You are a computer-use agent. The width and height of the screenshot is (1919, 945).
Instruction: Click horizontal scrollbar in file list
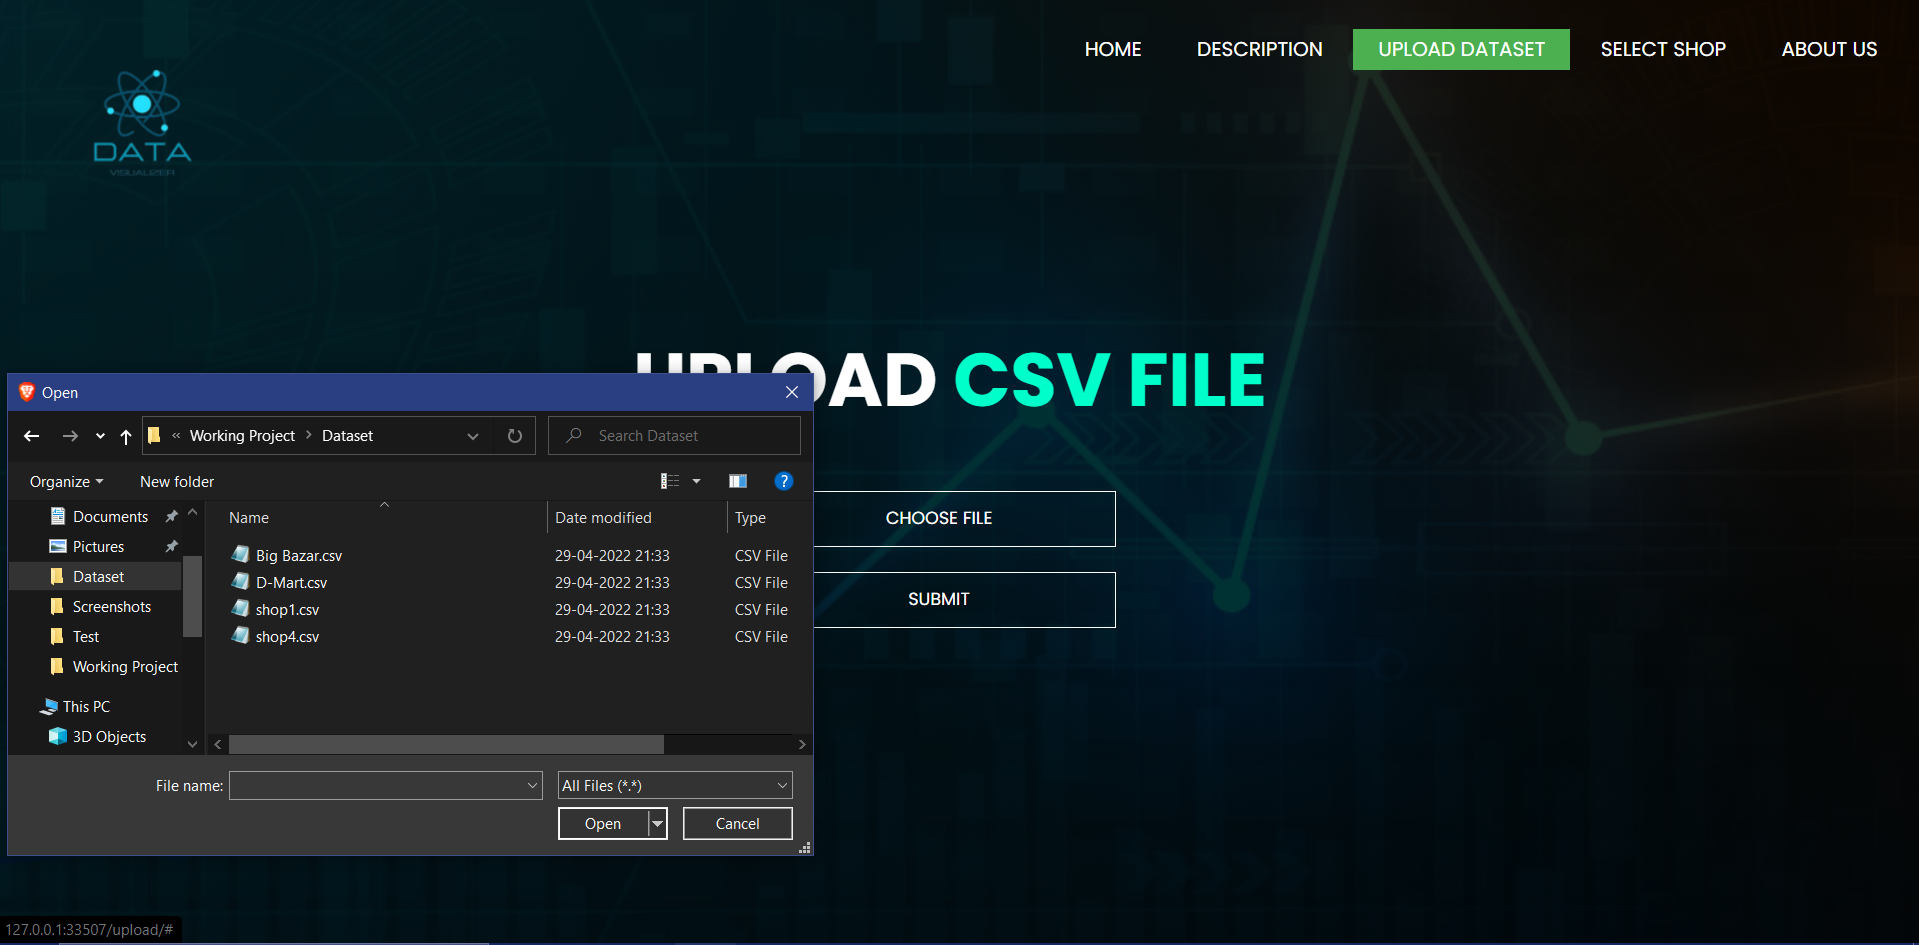pyautogui.click(x=446, y=745)
